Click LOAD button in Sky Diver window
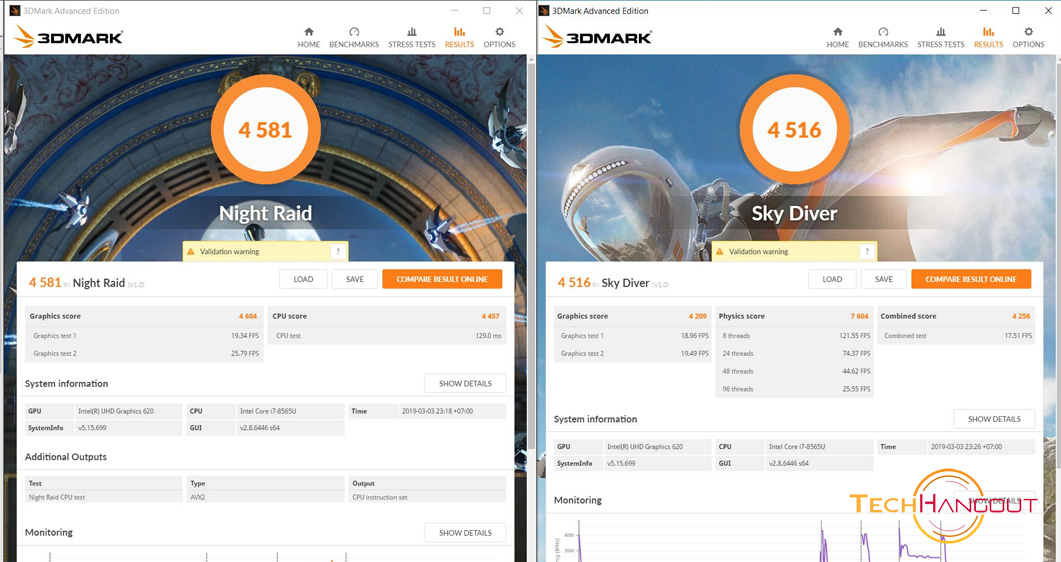Image resolution: width=1061 pixels, height=562 pixels. click(832, 279)
